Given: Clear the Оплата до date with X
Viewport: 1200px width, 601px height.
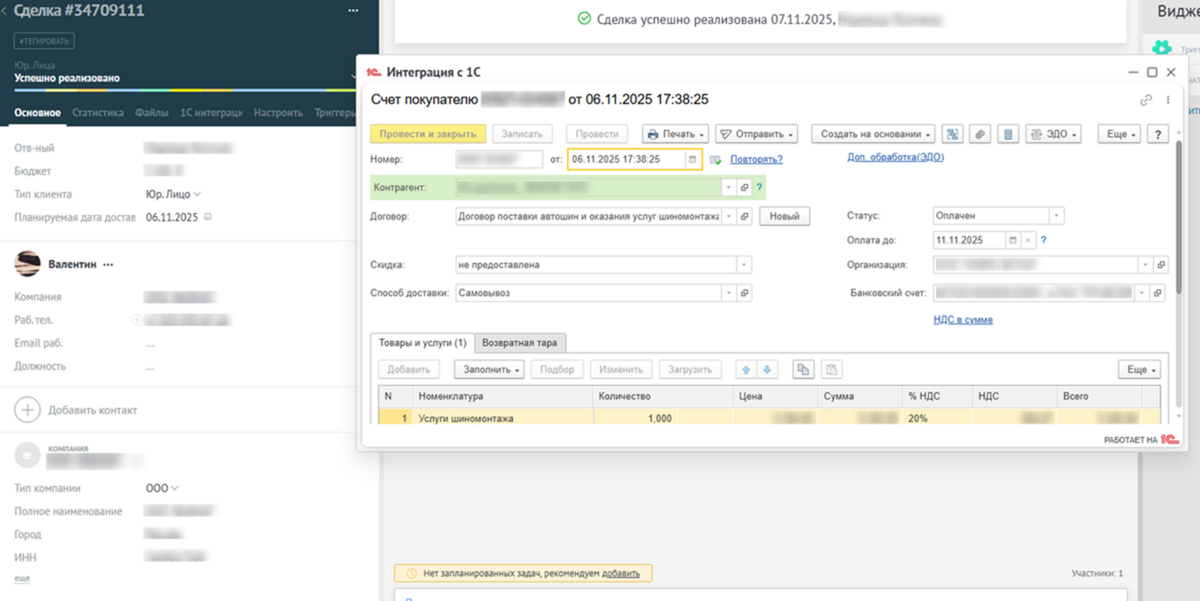Looking at the screenshot, I should [1027, 240].
